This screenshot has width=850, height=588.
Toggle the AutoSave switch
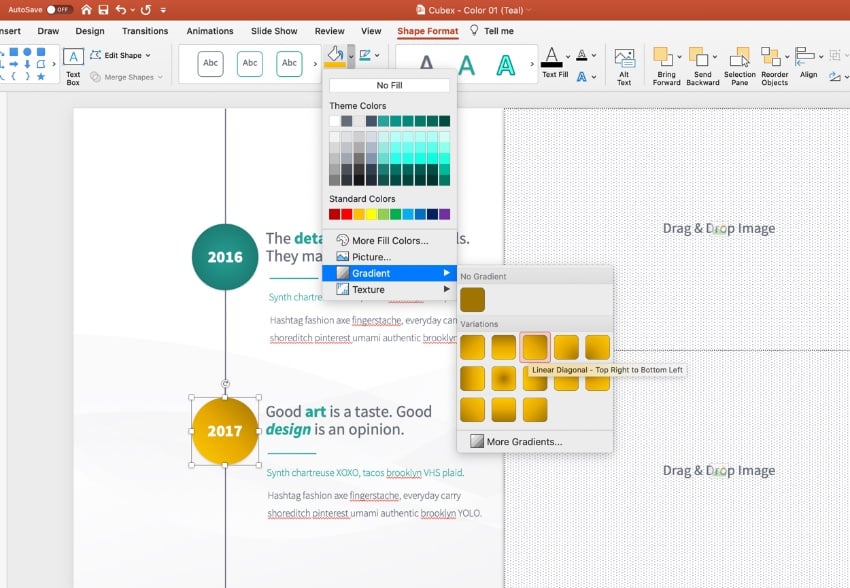click(x=59, y=9)
